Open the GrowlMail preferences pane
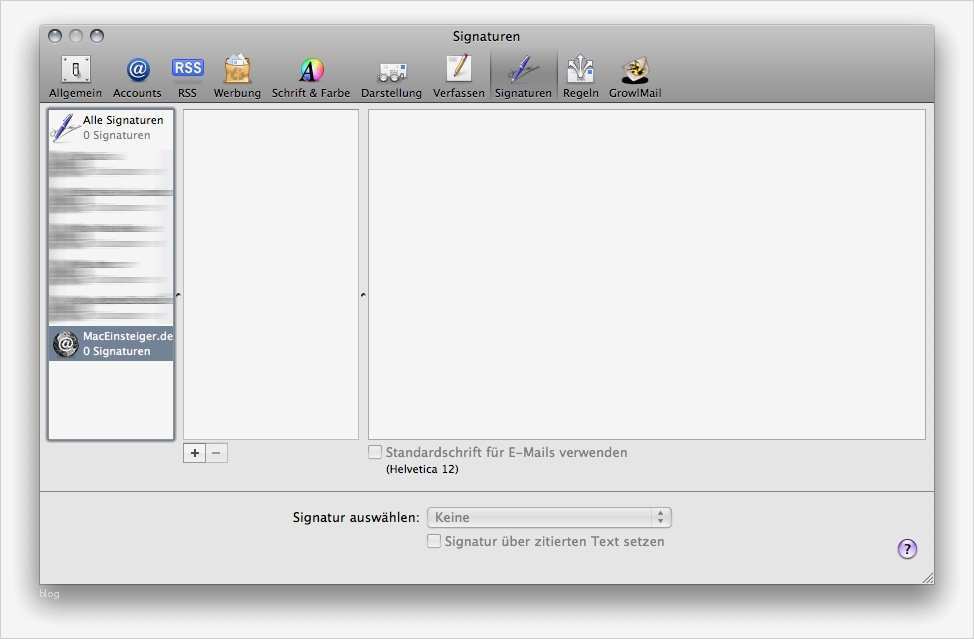This screenshot has height=639, width=974. tap(635, 76)
